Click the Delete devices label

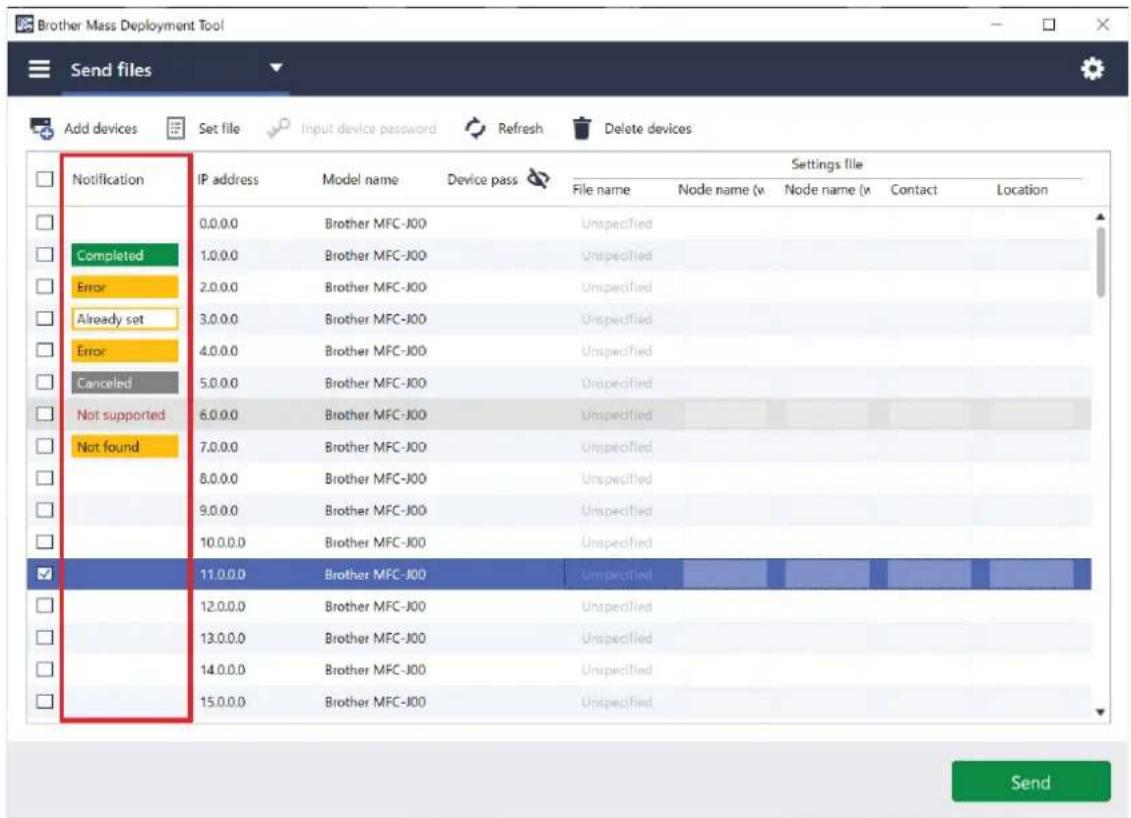click(648, 128)
